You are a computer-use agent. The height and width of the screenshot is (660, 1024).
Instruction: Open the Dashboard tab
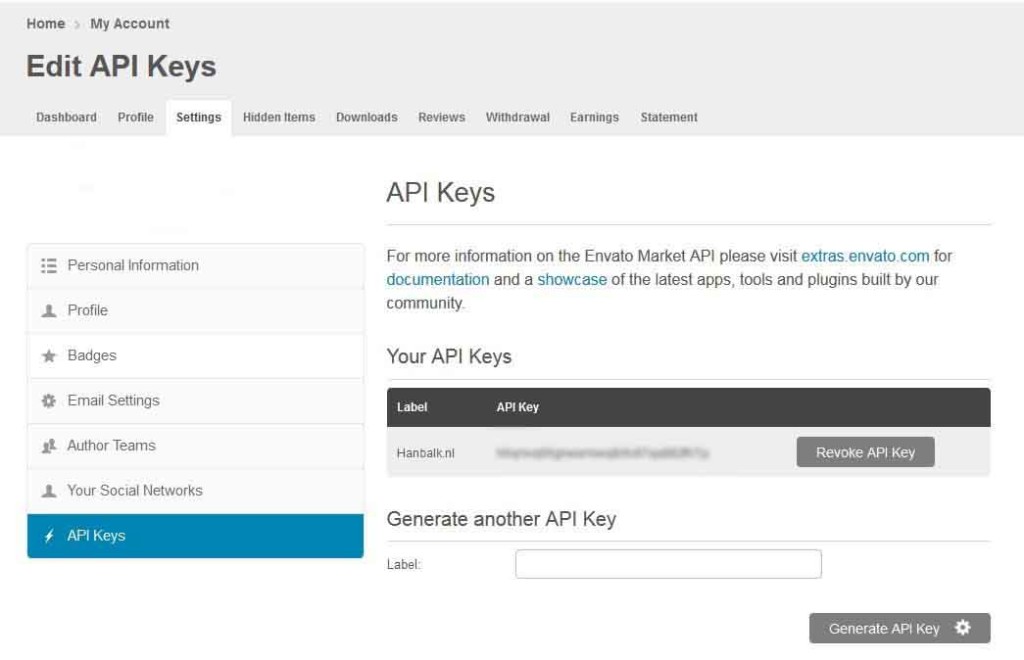[66, 118]
